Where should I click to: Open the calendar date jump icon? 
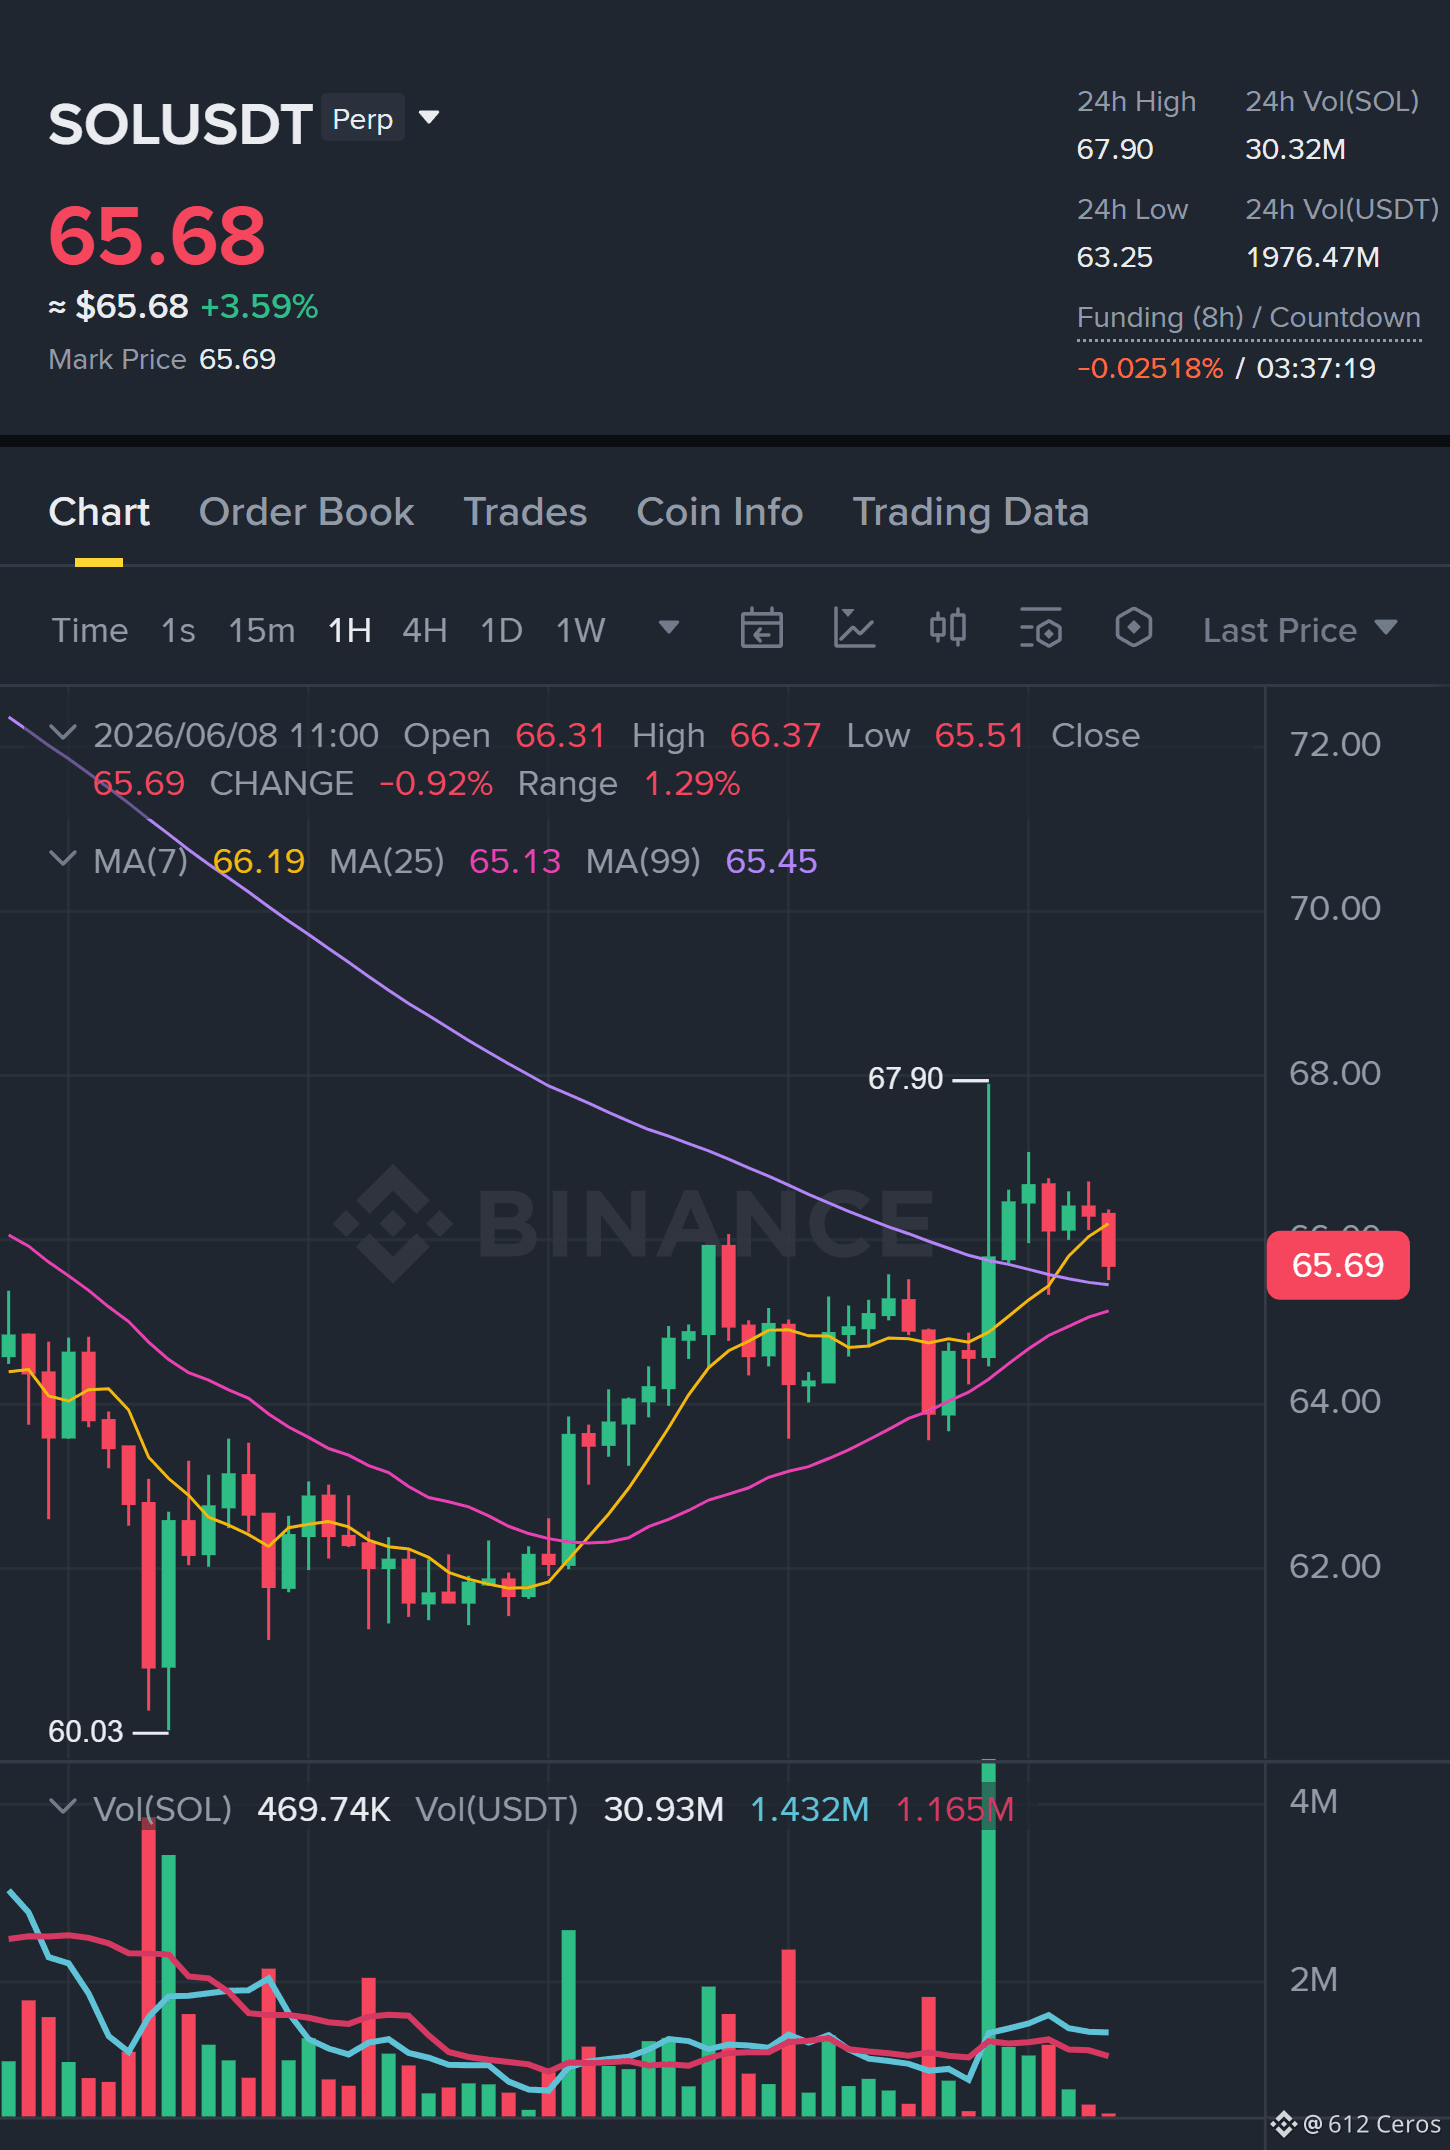pyautogui.click(x=761, y=629)
